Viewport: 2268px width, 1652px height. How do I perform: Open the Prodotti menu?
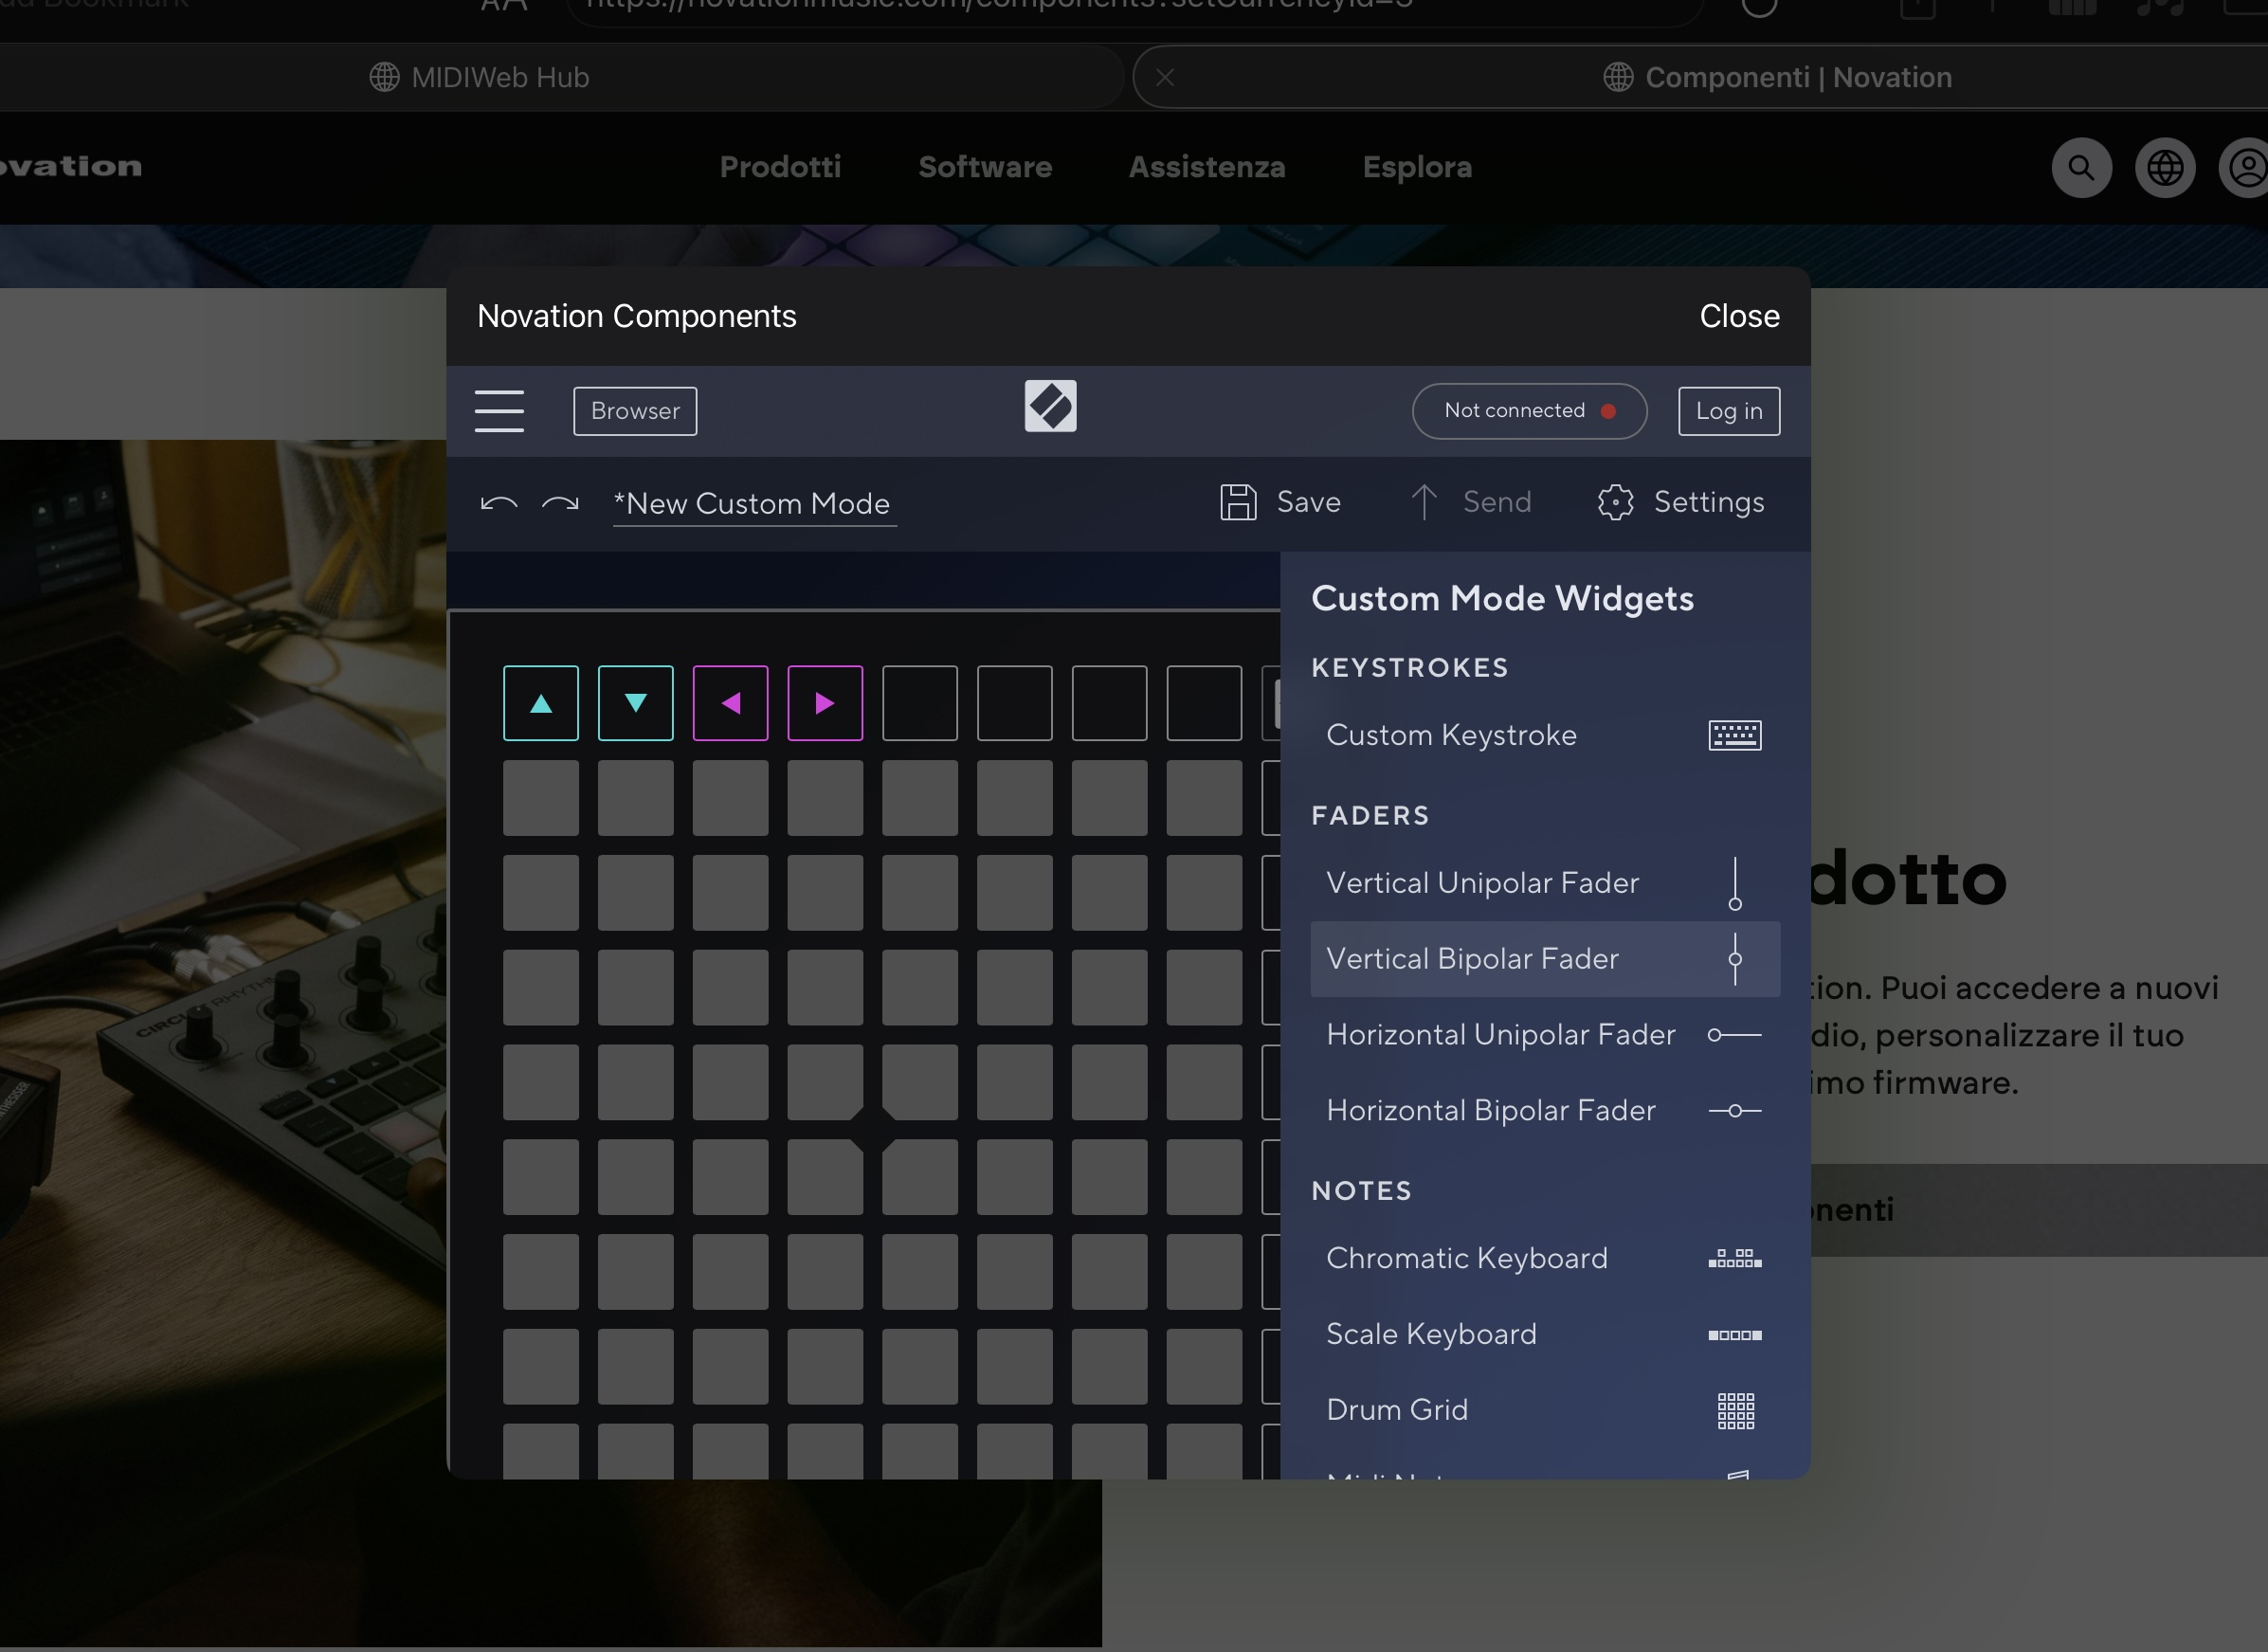780,167
